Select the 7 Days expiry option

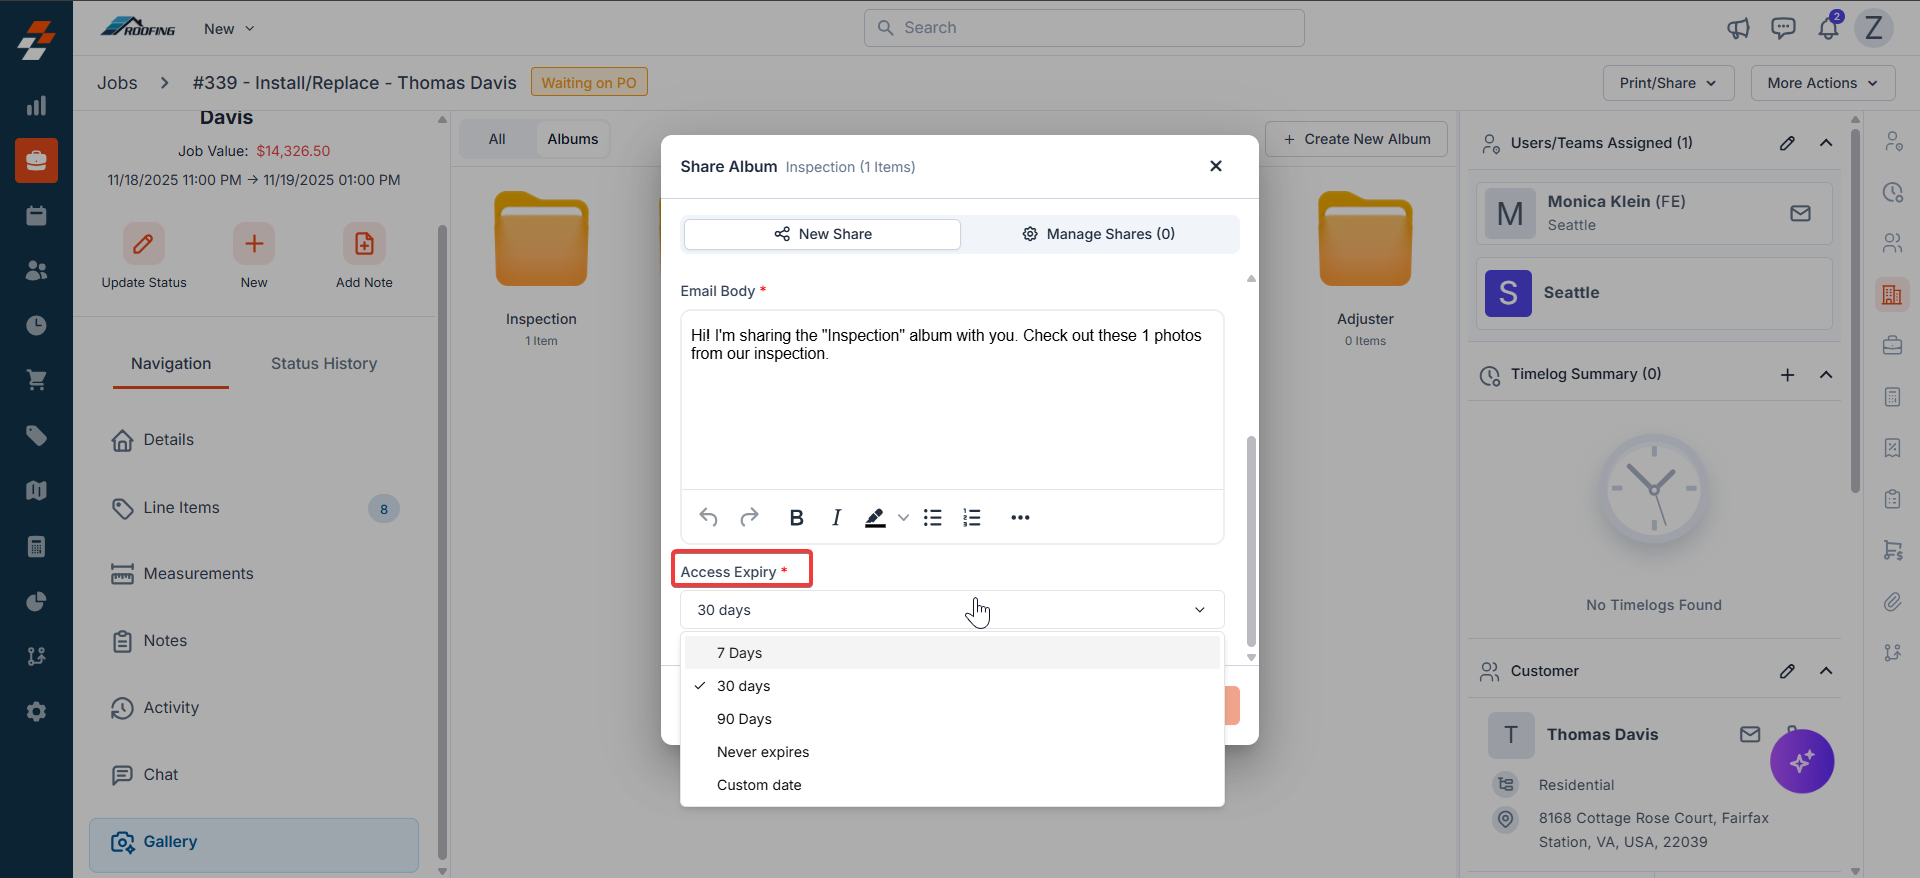pyautogui.click(x=952, y=653)
